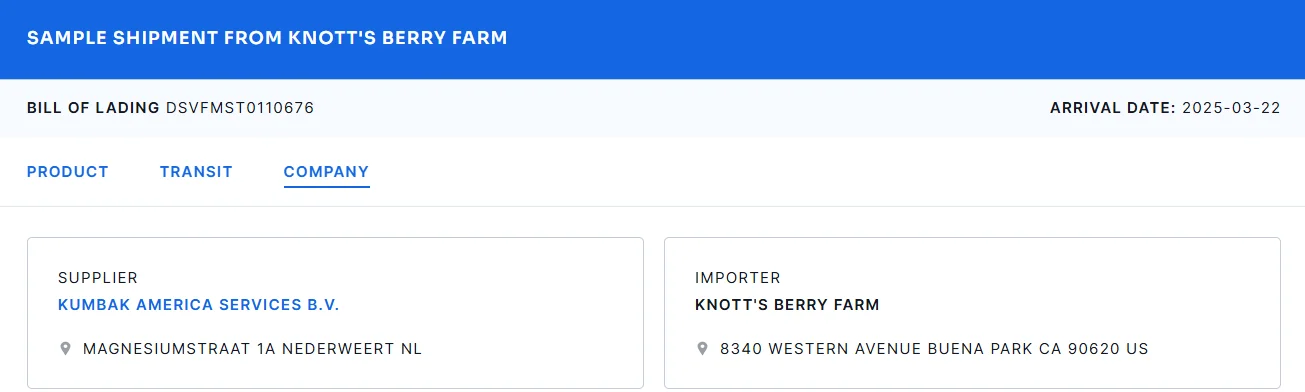The image size is (1305, 392).
Task: Click the blue header banner
Action: [x=652, y=39]
